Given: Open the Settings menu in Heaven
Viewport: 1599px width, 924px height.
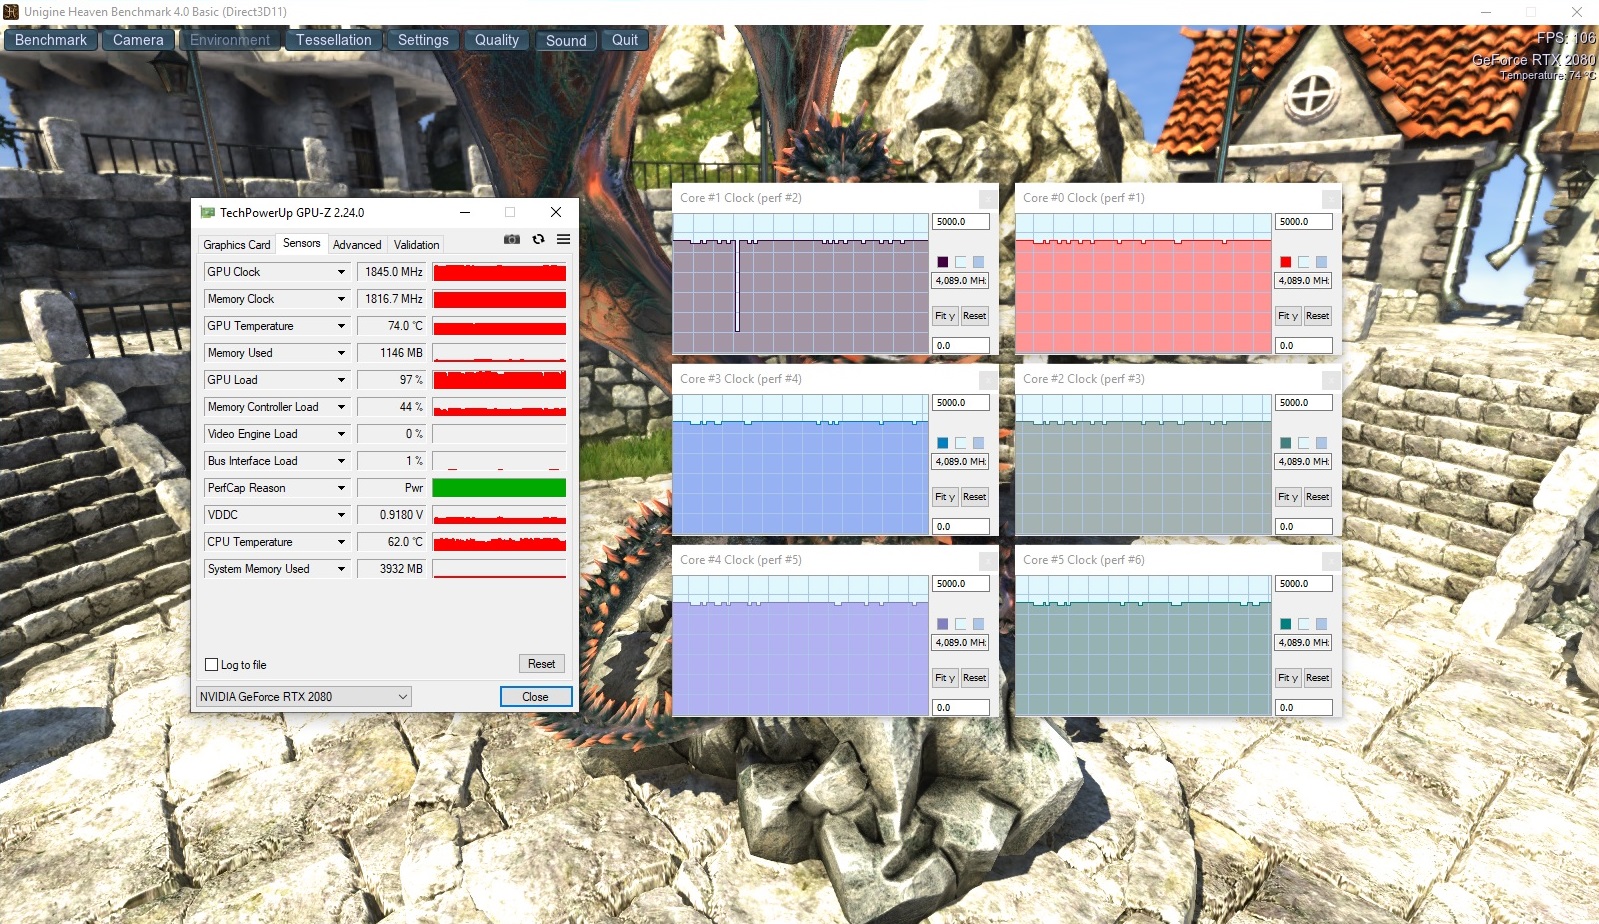Looking at the screenshot, I should [x=423, y=40].
